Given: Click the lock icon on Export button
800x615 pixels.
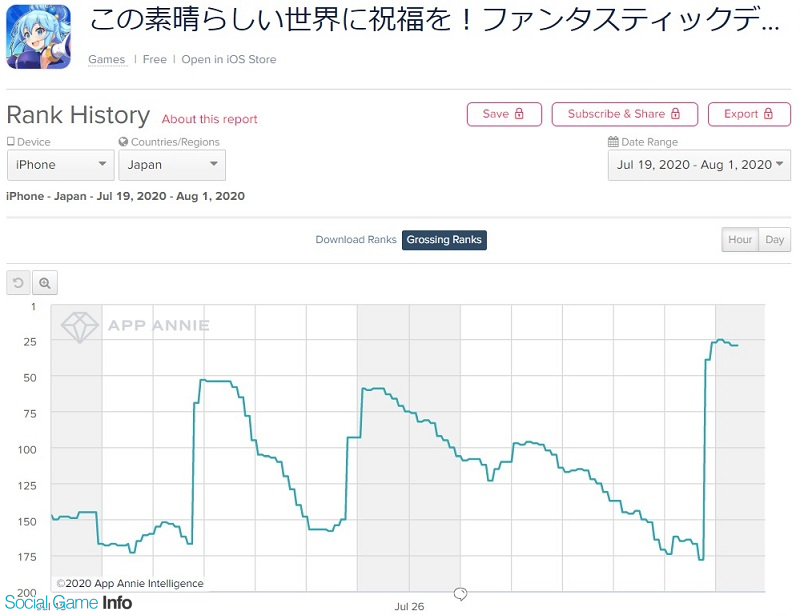Looking at the screenshot, I should pos(768,114).
